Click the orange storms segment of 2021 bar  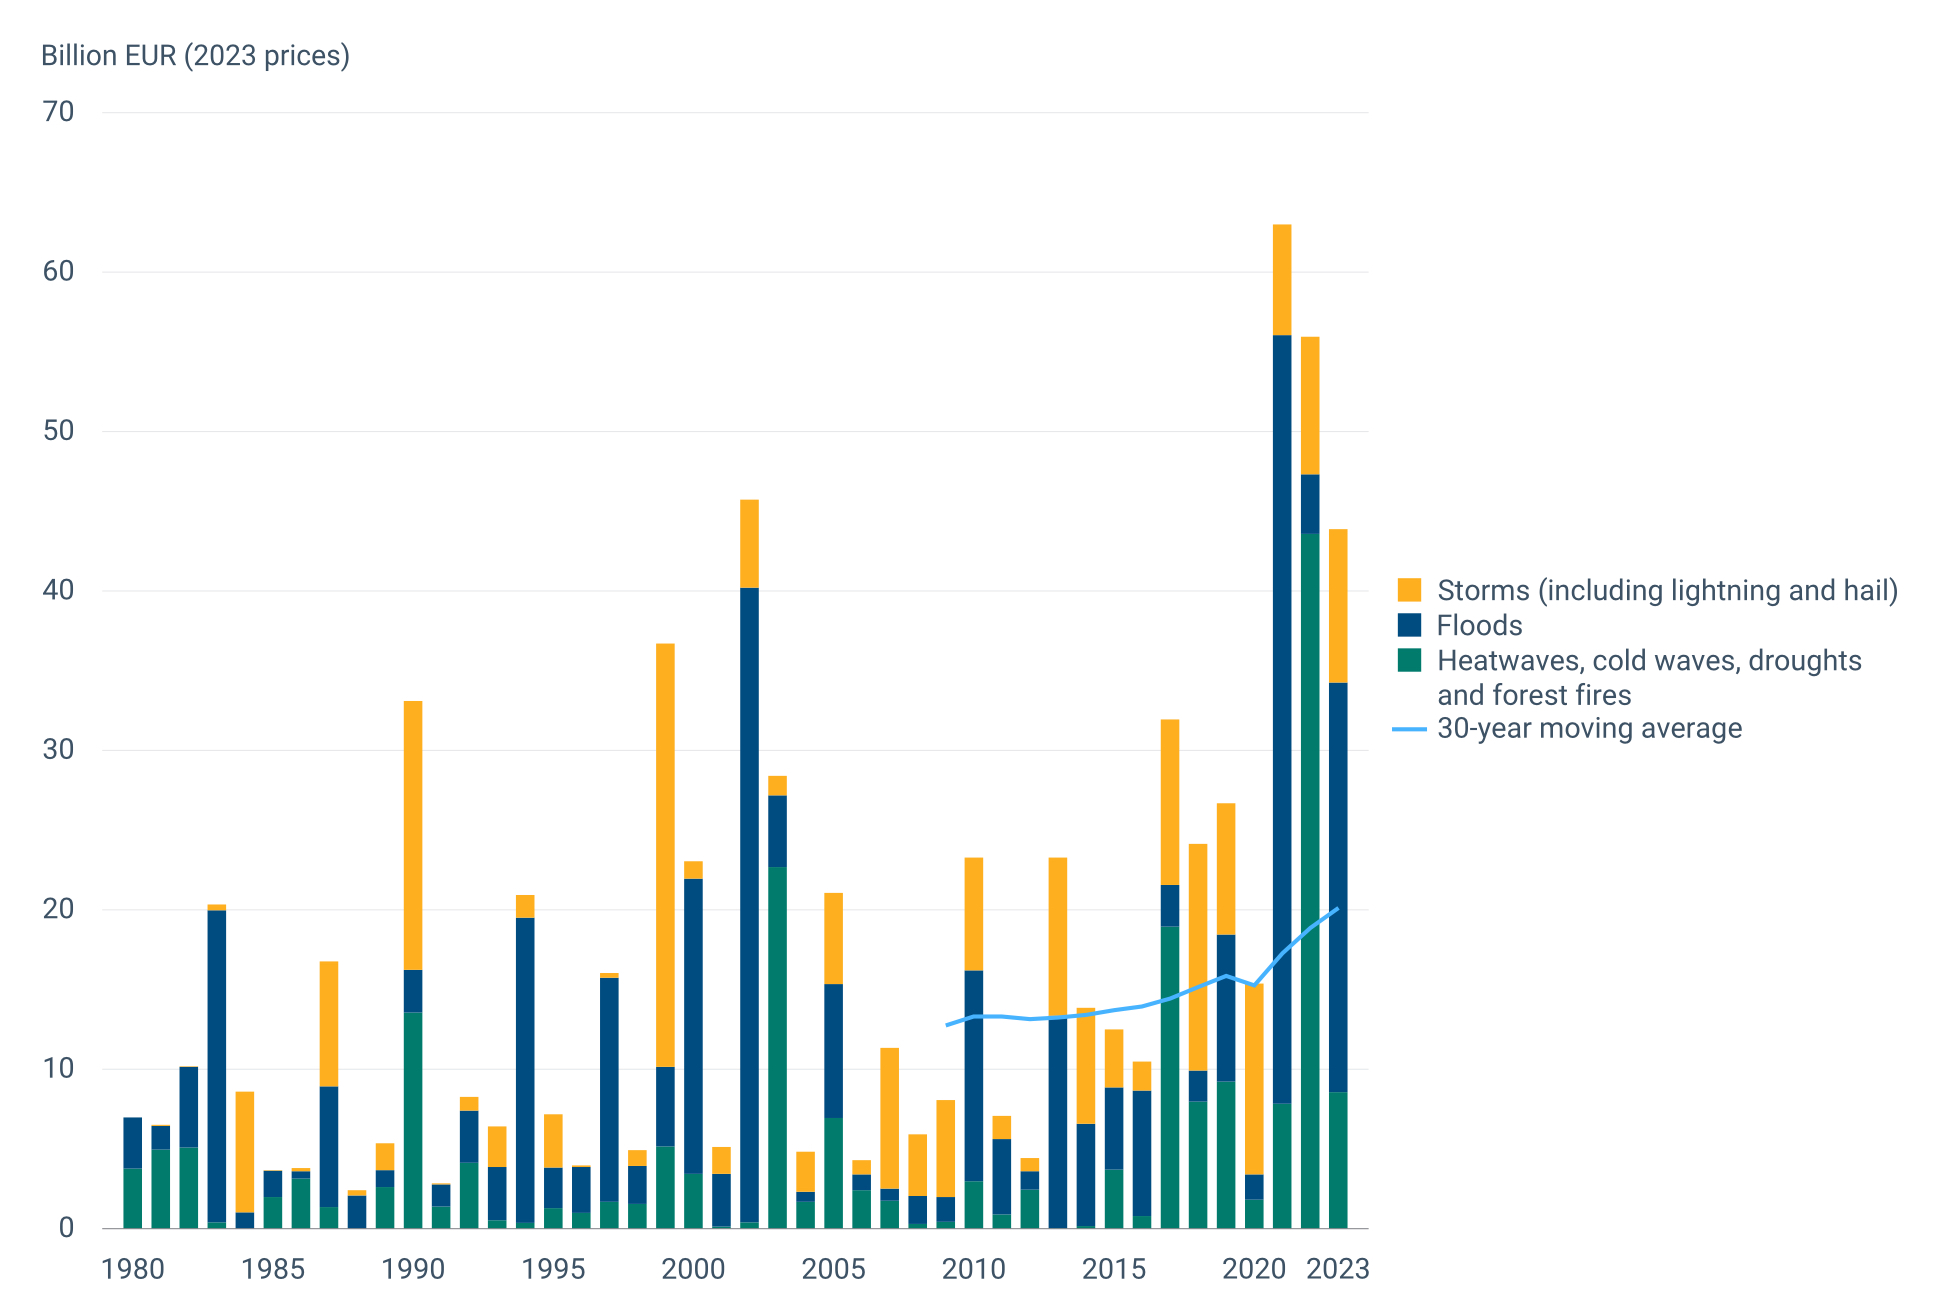1282,280
